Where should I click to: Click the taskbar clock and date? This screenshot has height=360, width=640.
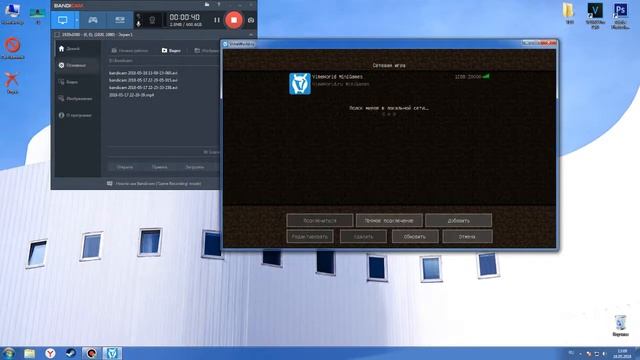click(622, 353)
